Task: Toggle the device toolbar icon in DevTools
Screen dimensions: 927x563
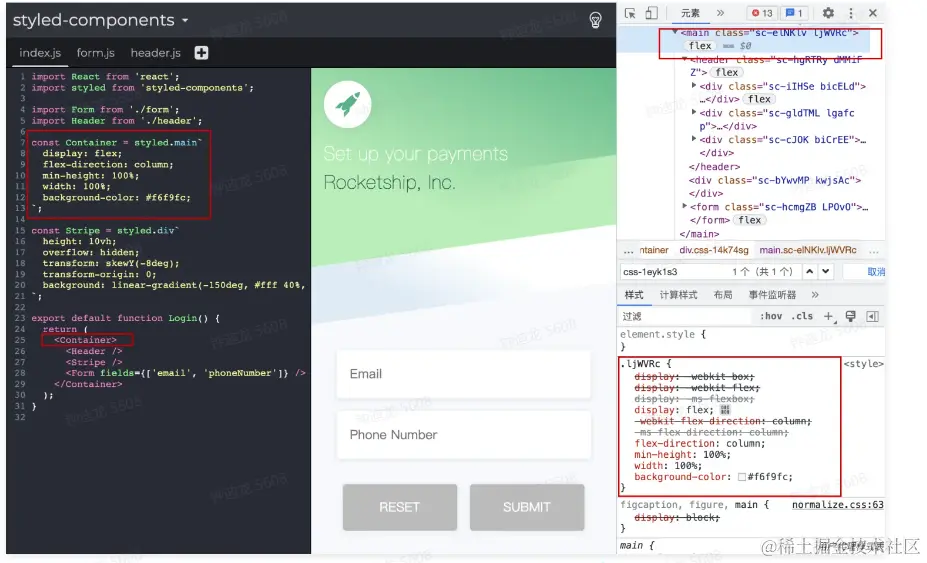Action: pyautogui.click(x=651, y=13)
